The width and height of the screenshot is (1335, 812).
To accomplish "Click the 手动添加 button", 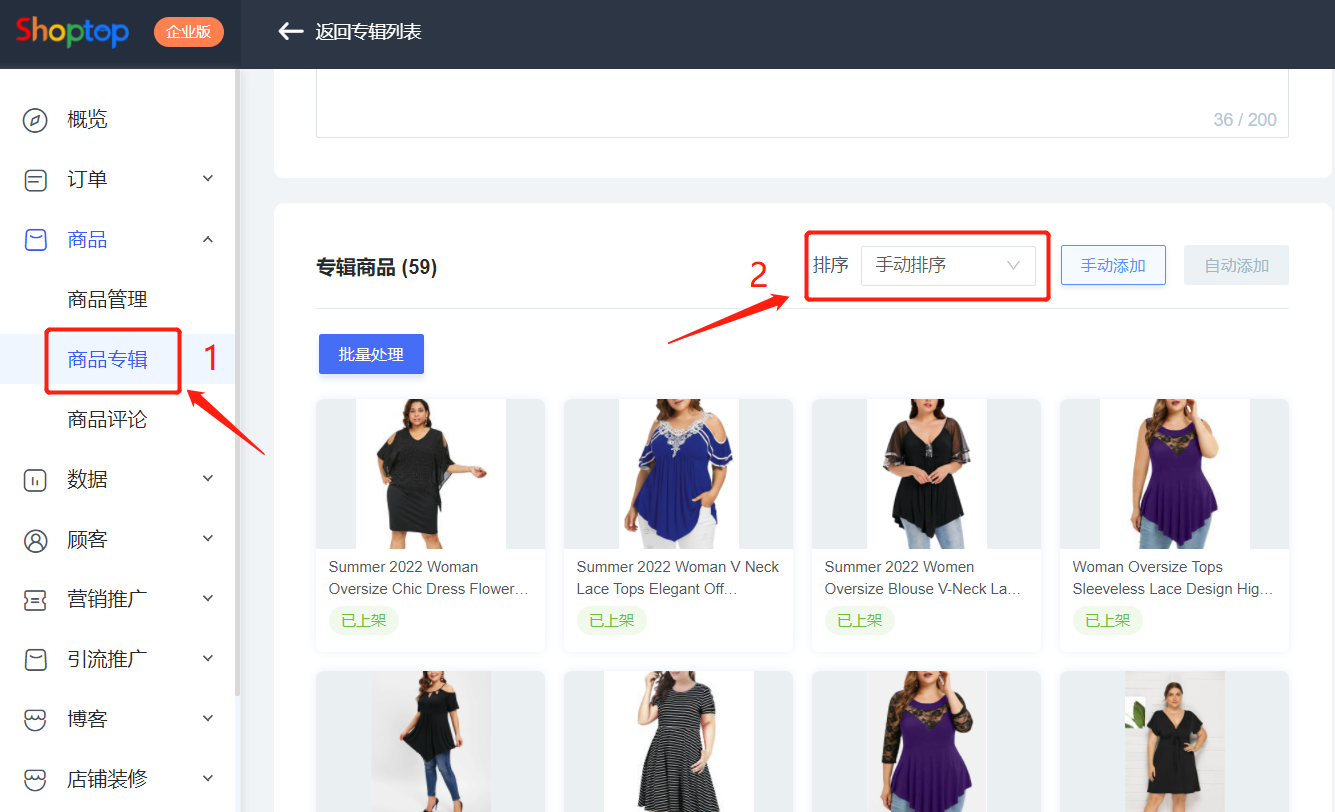I will [1113, 265].
